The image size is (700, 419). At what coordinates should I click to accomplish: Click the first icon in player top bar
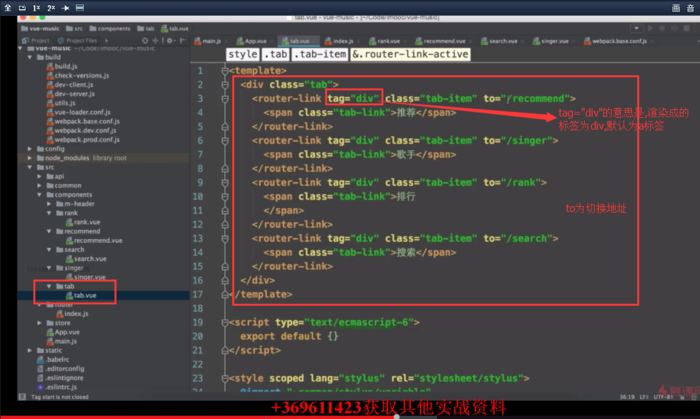pyautogui.click(x=8, y=8)
